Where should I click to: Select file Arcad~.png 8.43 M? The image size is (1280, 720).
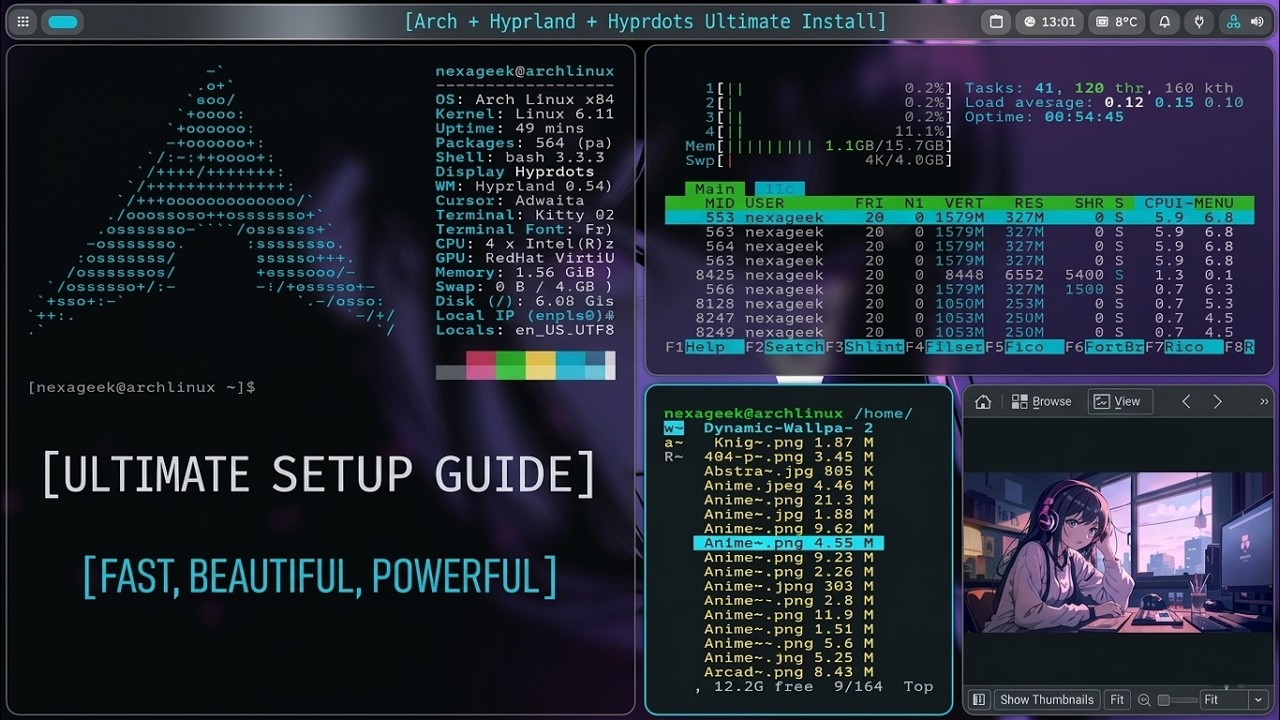pyautogui.click(x=788, y=672)
